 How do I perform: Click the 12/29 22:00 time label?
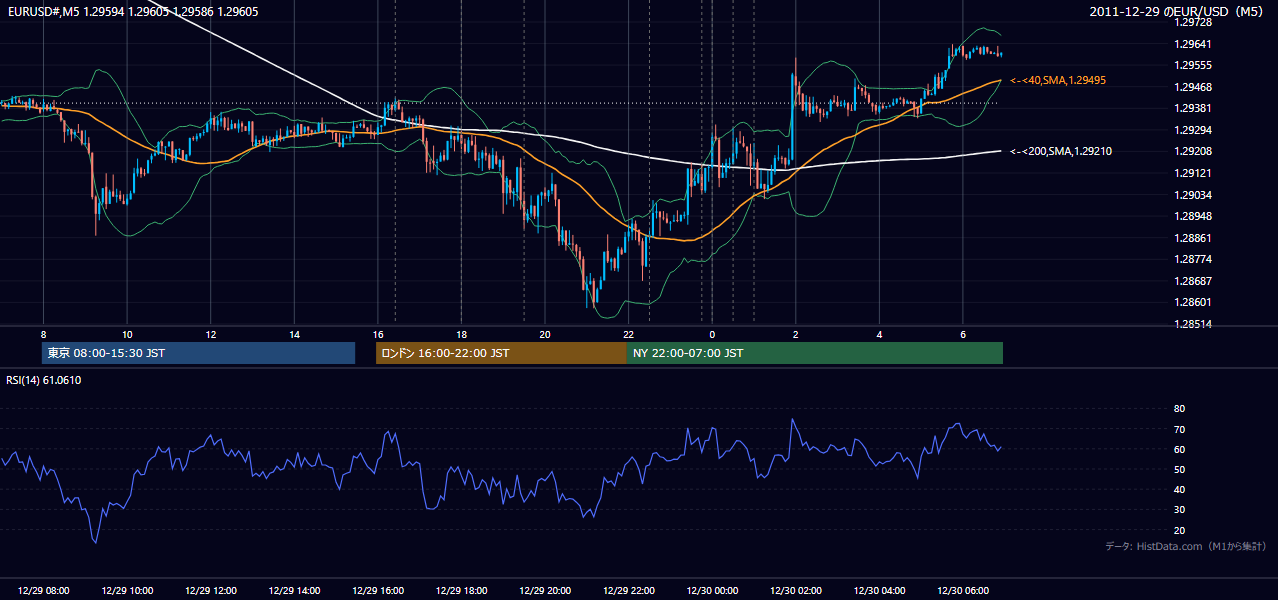pos(628,591)
